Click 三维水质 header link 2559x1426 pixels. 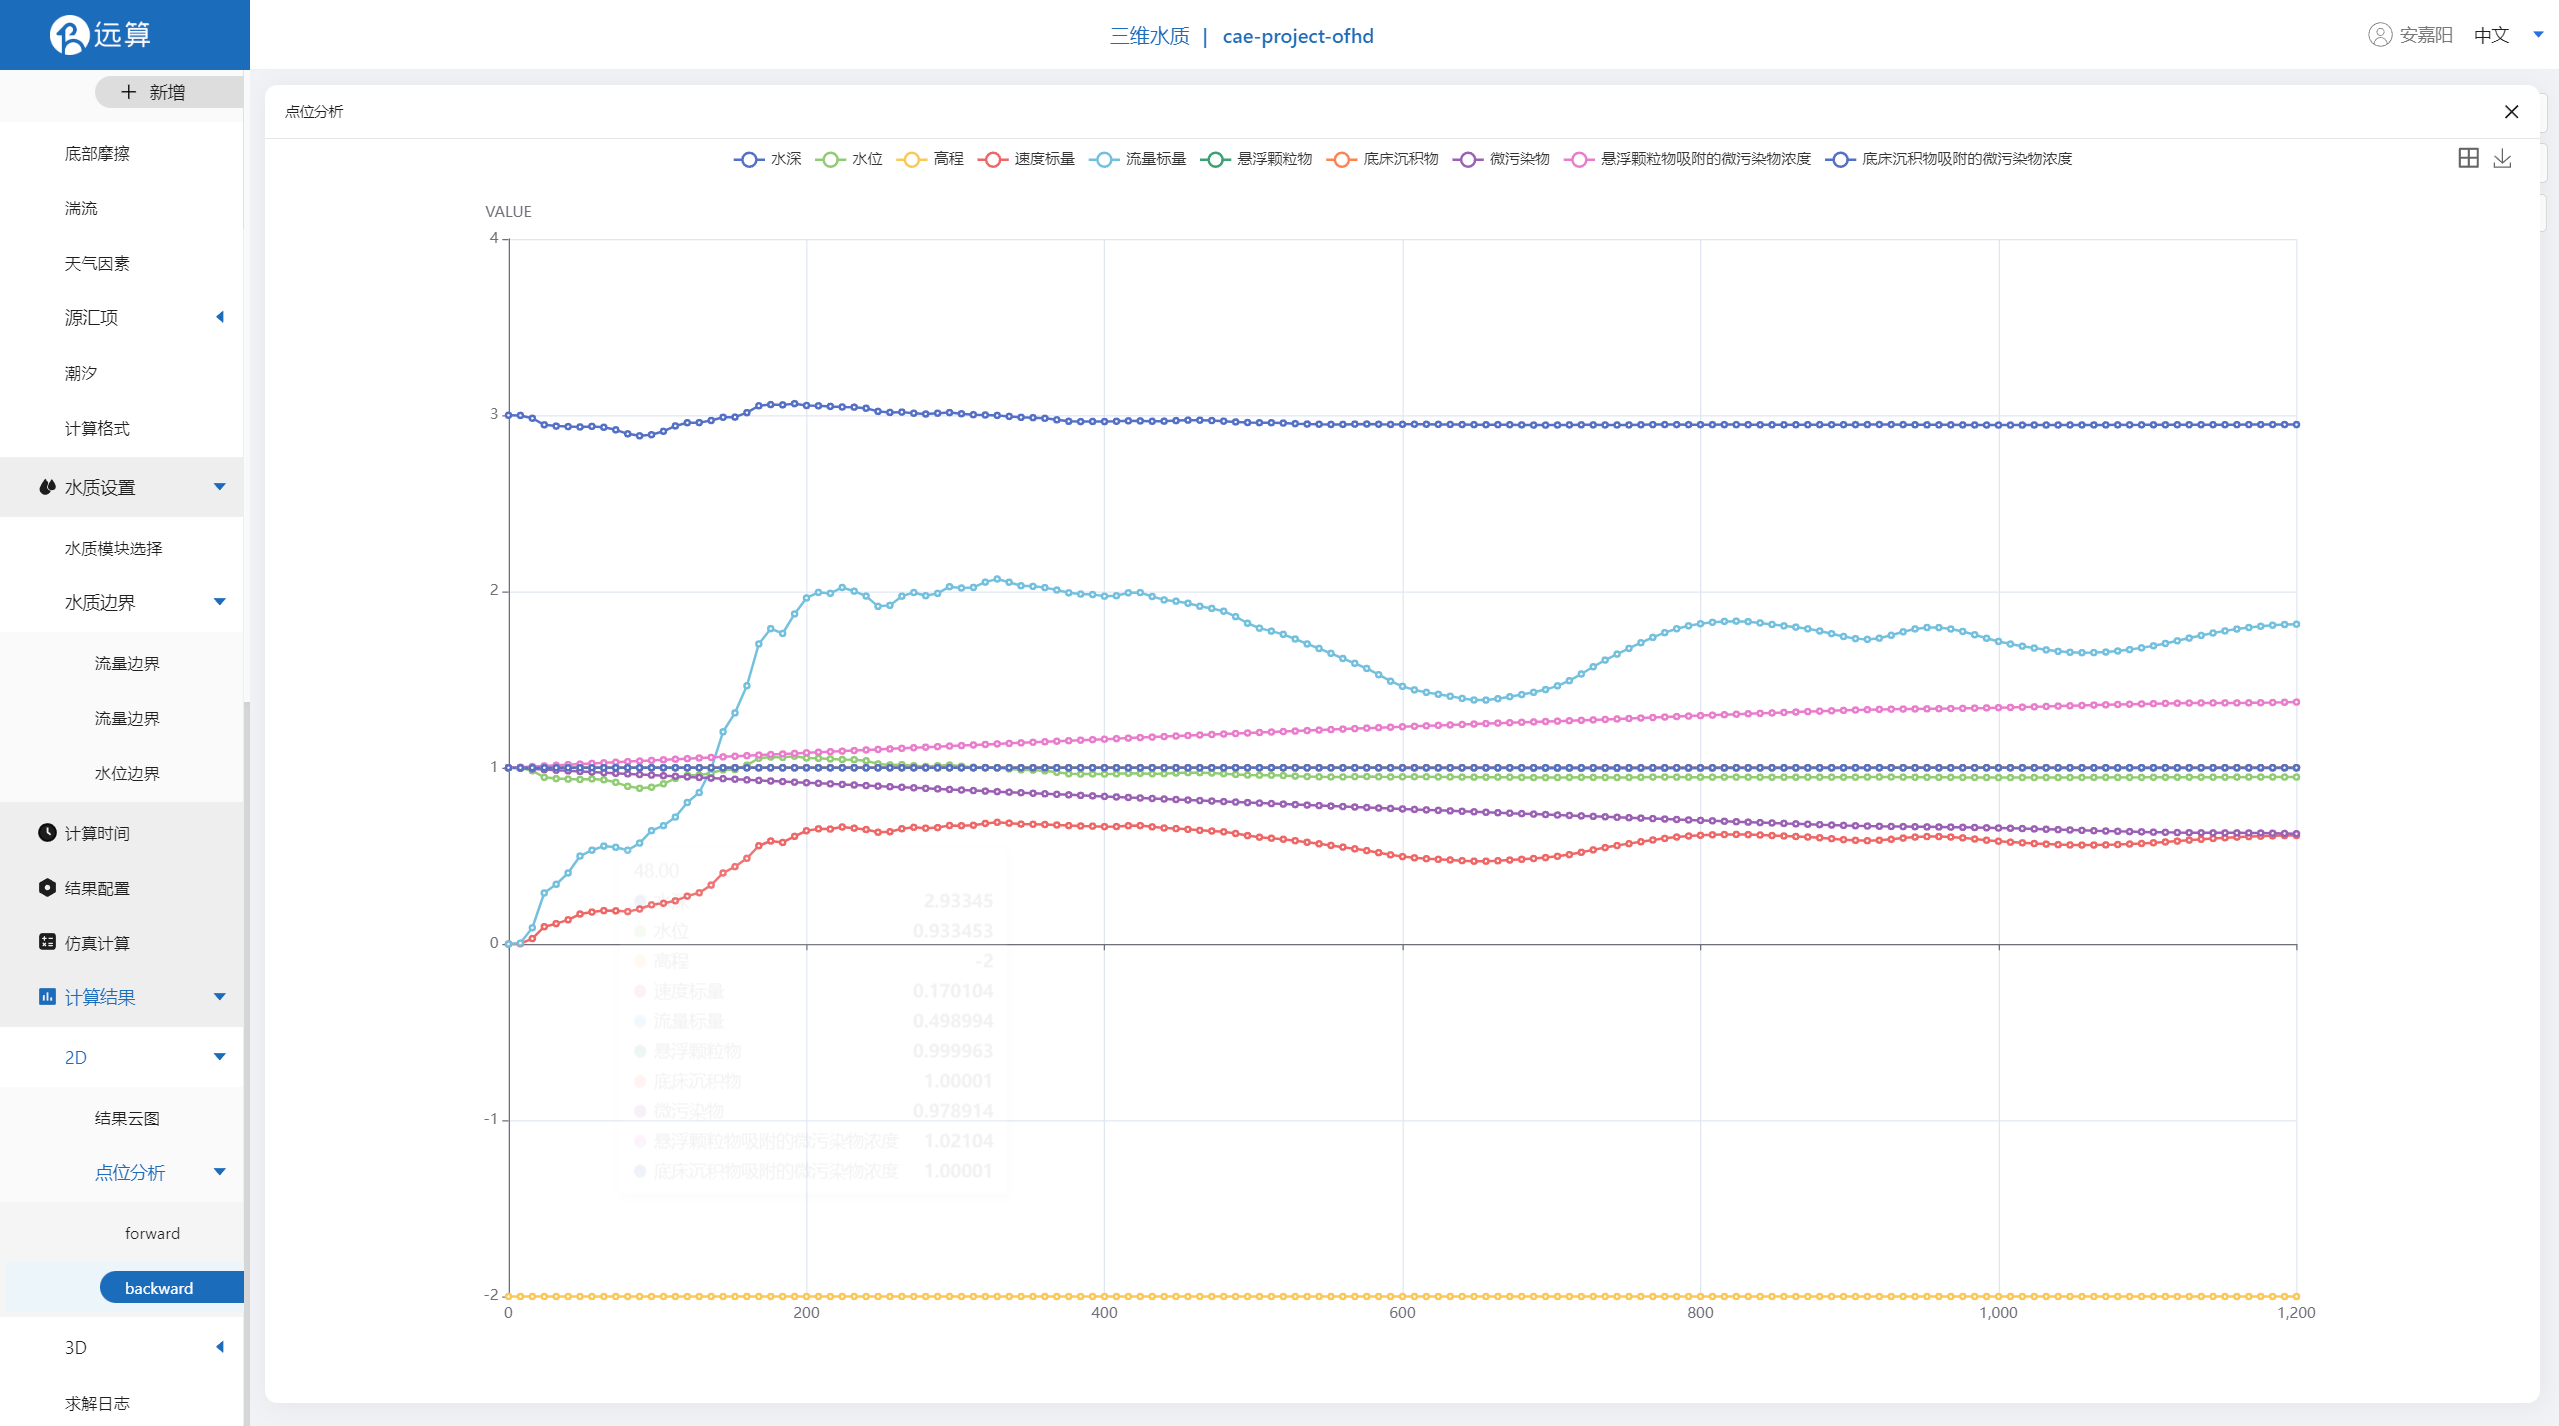[x=1149, y=36]
